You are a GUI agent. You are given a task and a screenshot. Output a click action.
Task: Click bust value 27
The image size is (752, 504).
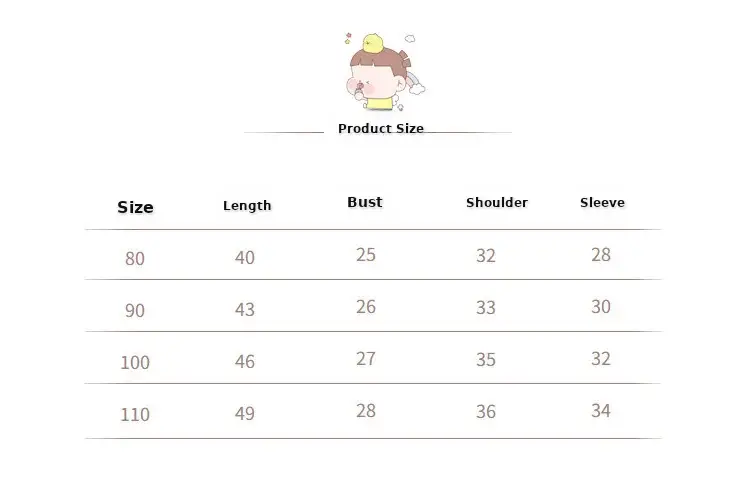[x=365, y=358]
